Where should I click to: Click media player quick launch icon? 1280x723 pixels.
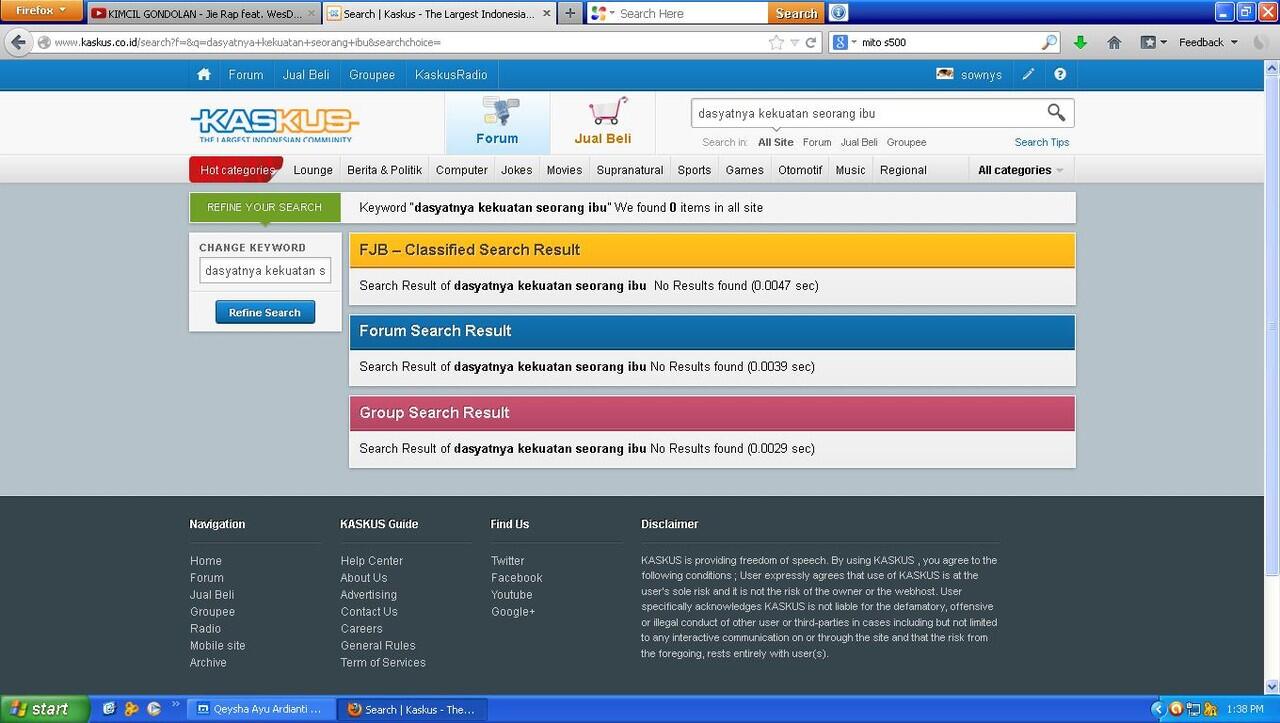[154, 709]
